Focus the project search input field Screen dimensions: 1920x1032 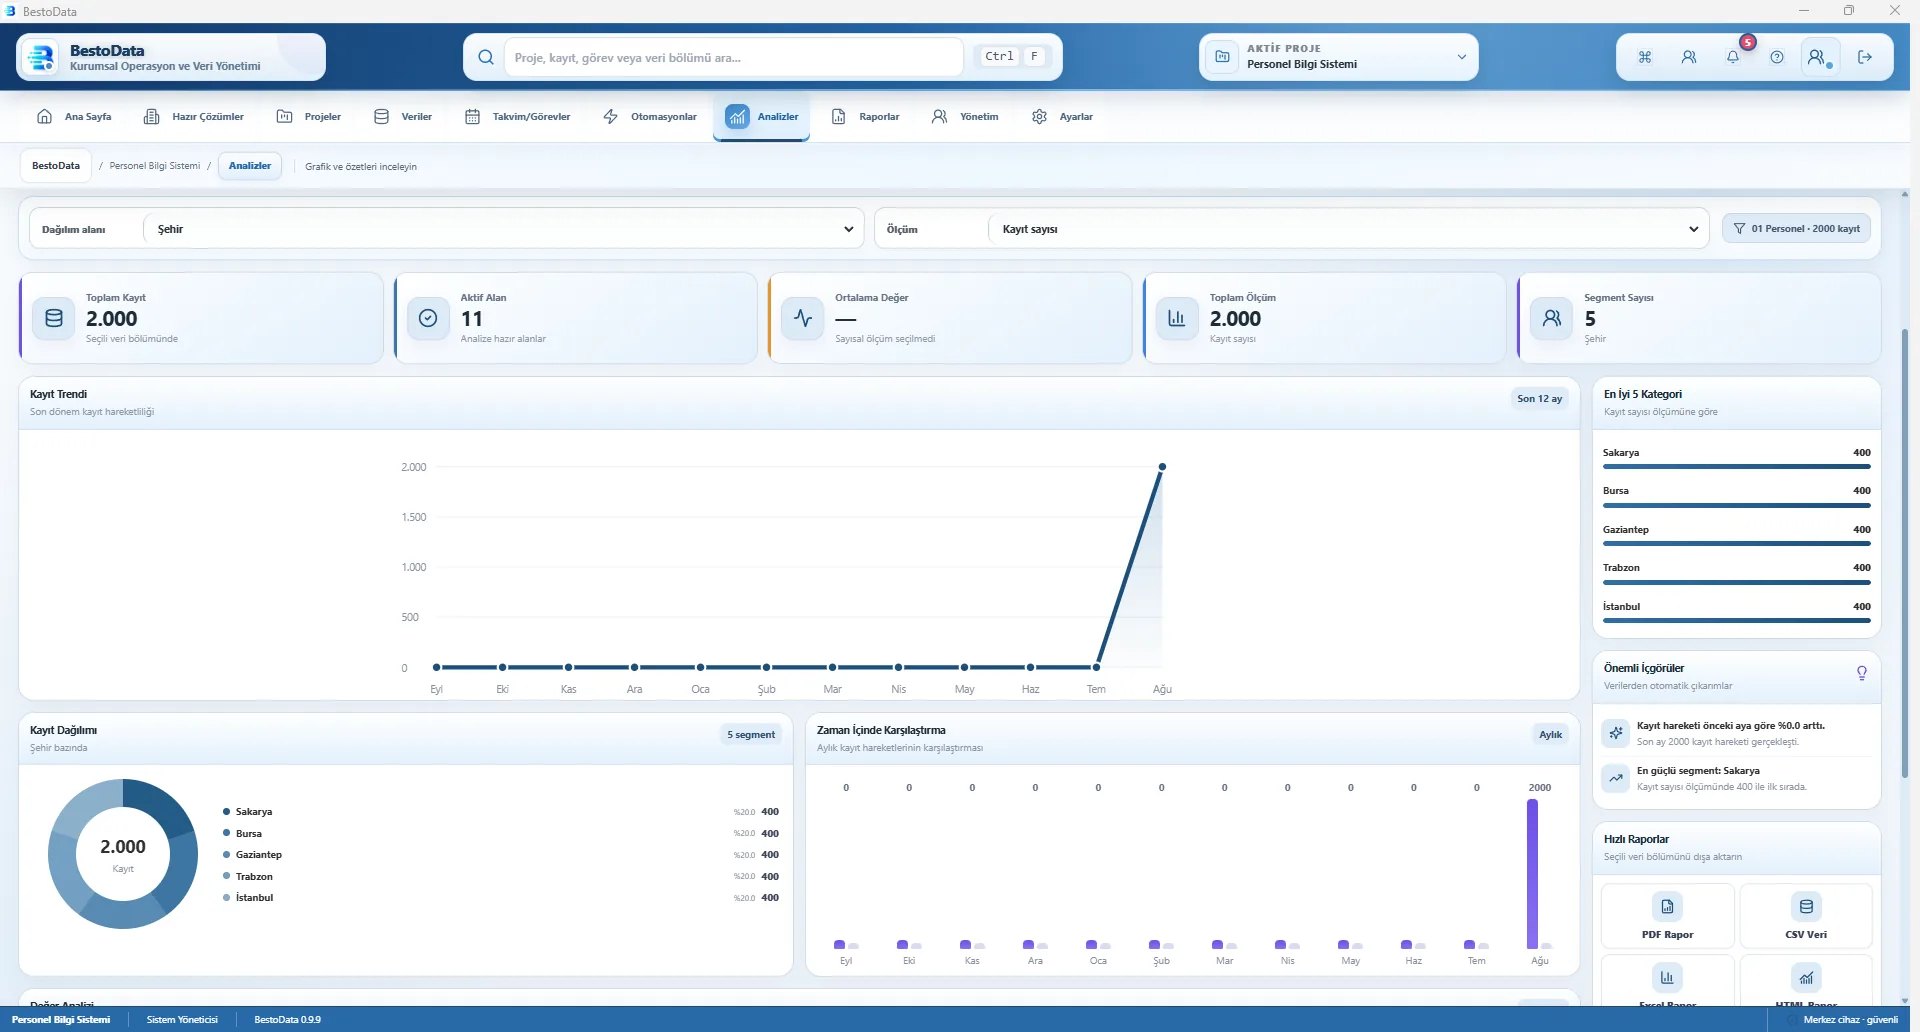(x=734, y=57)
